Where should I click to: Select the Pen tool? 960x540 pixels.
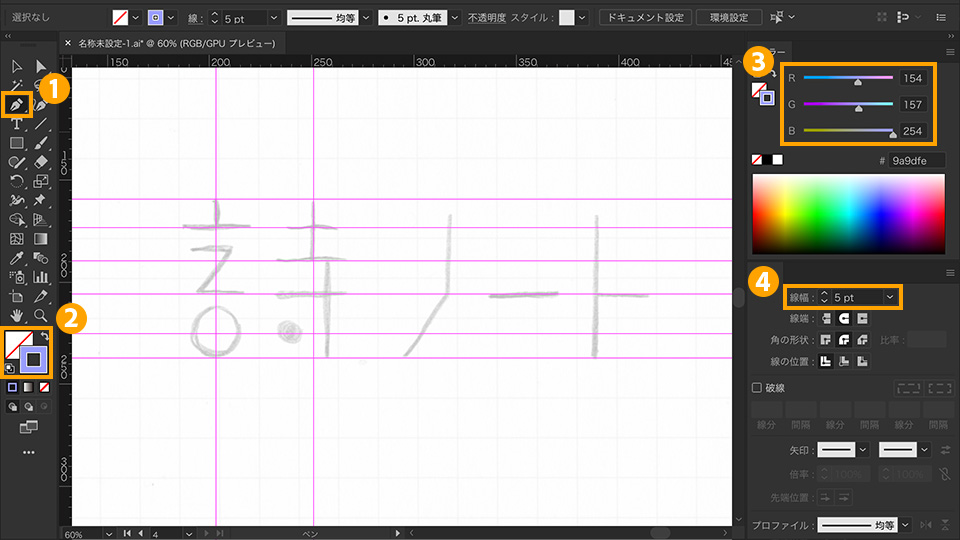click(17, 105)
